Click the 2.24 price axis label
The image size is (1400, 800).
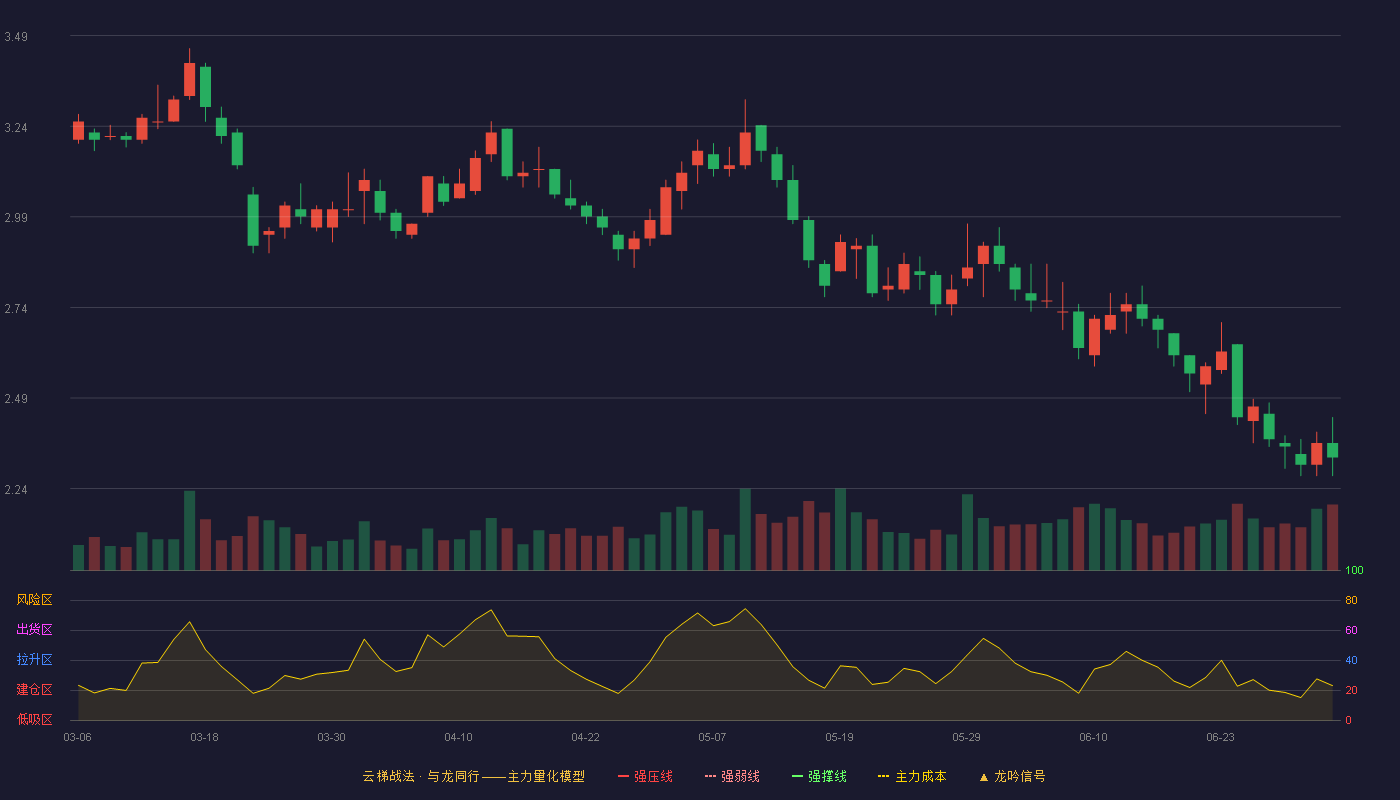tap(16, 490)
